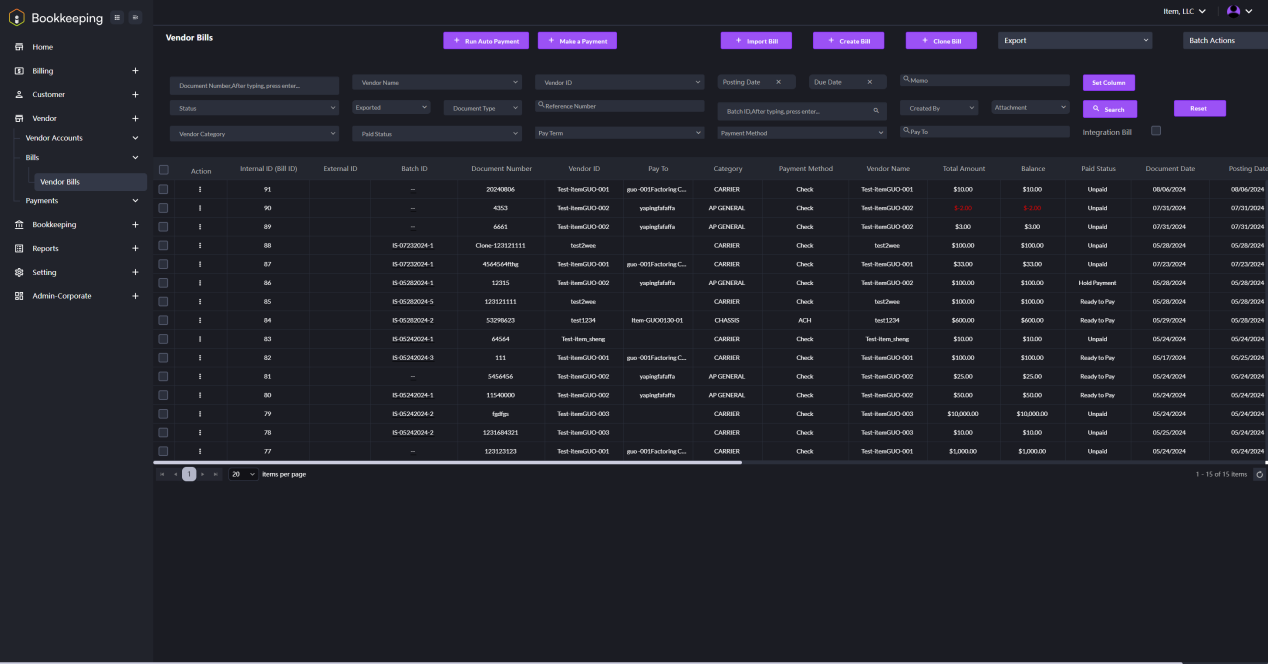Open the Reports sidebar menu
This screenshot has height=664, width=1268.
[135, 248]
